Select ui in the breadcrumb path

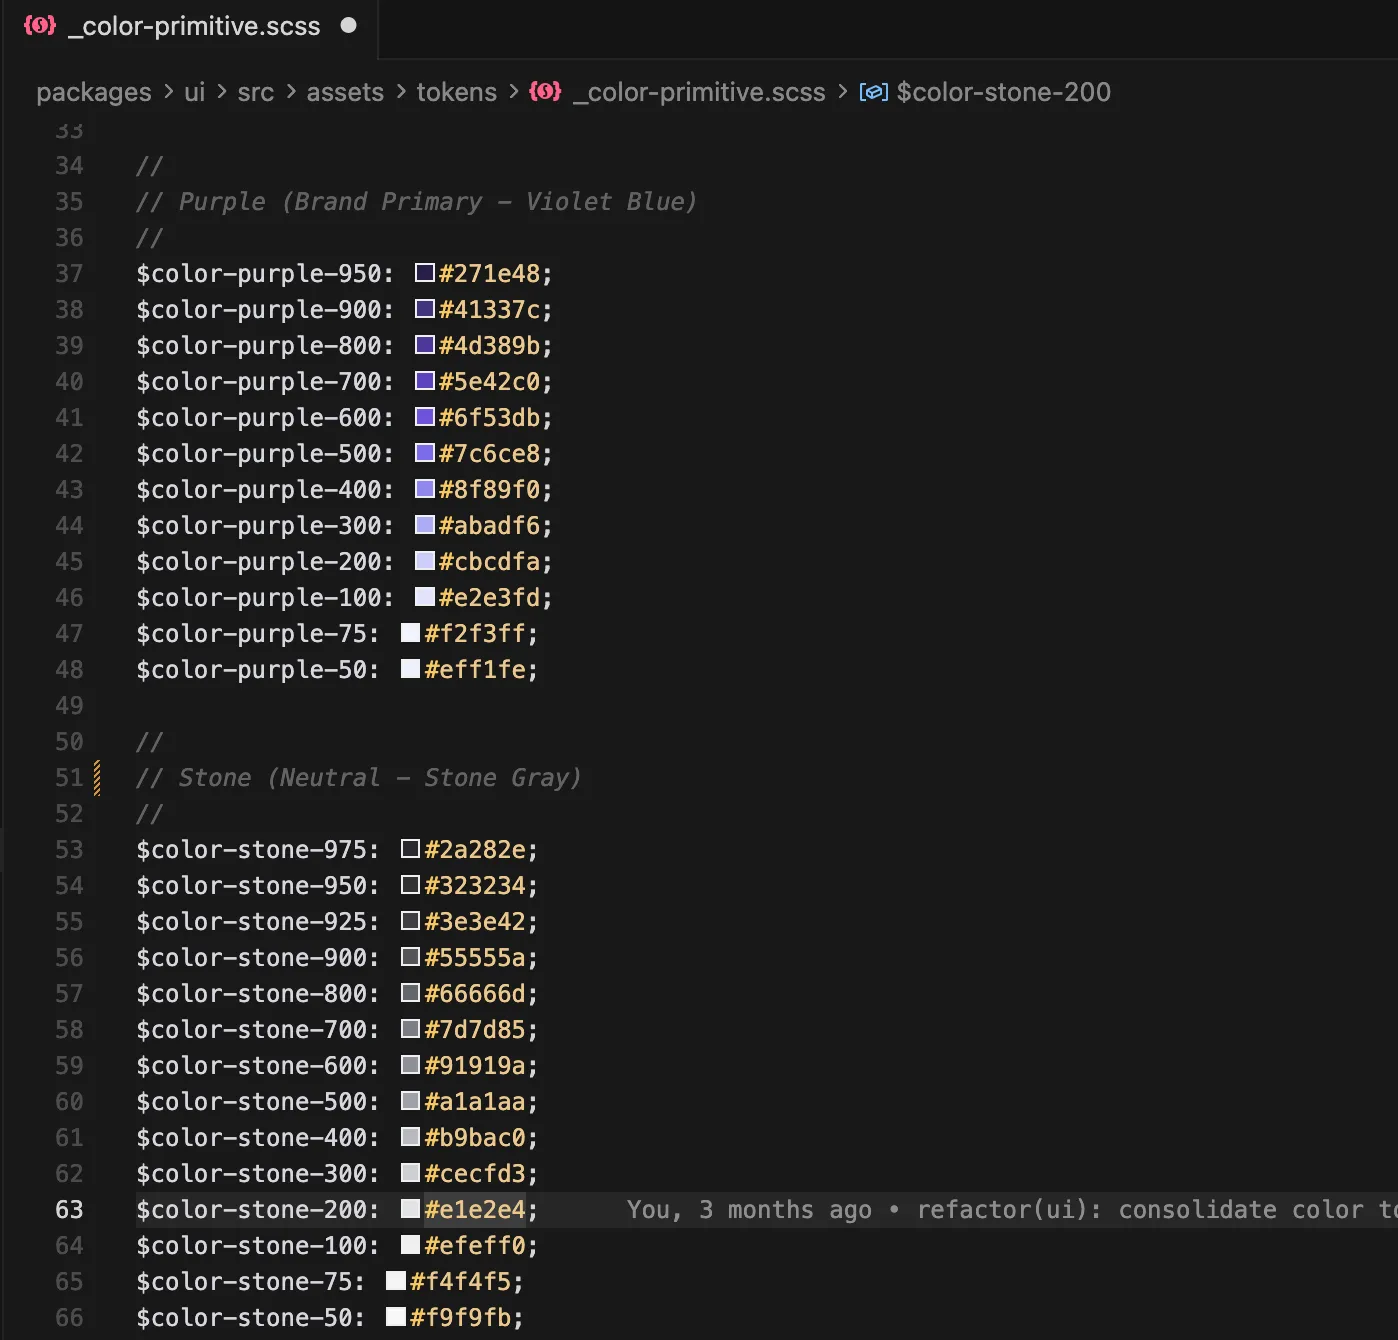(193, 92)
